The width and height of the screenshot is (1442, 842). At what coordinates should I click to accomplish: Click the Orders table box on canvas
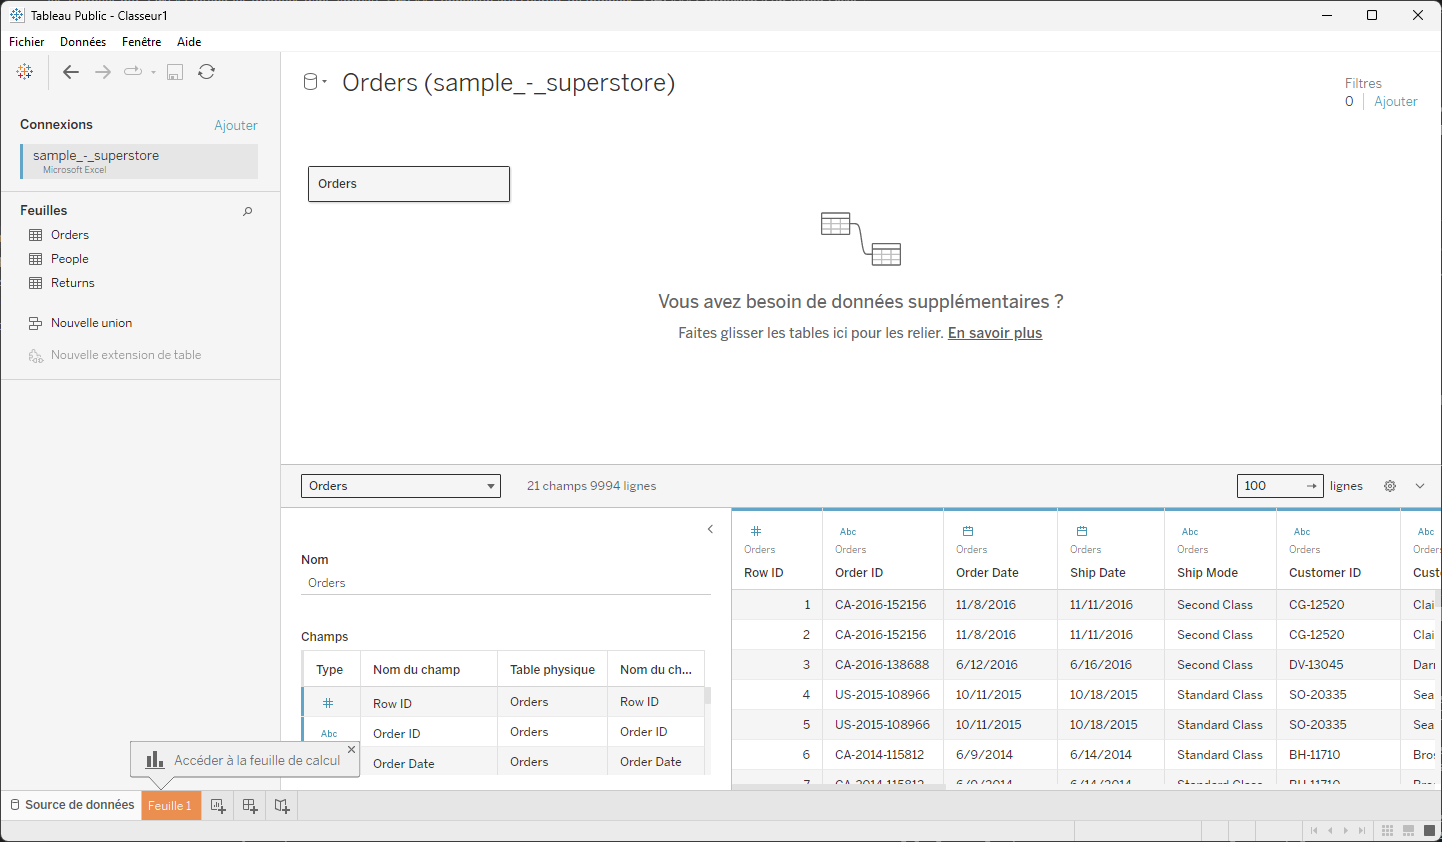click(x=409, y=184)
